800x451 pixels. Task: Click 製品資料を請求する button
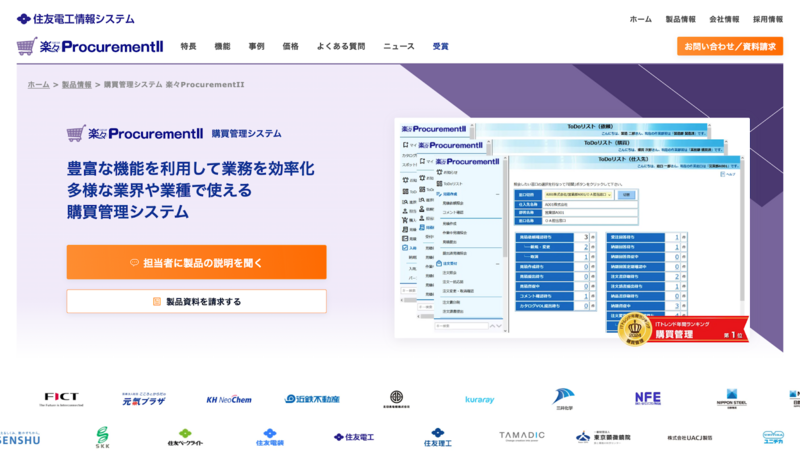coord(196,302)
